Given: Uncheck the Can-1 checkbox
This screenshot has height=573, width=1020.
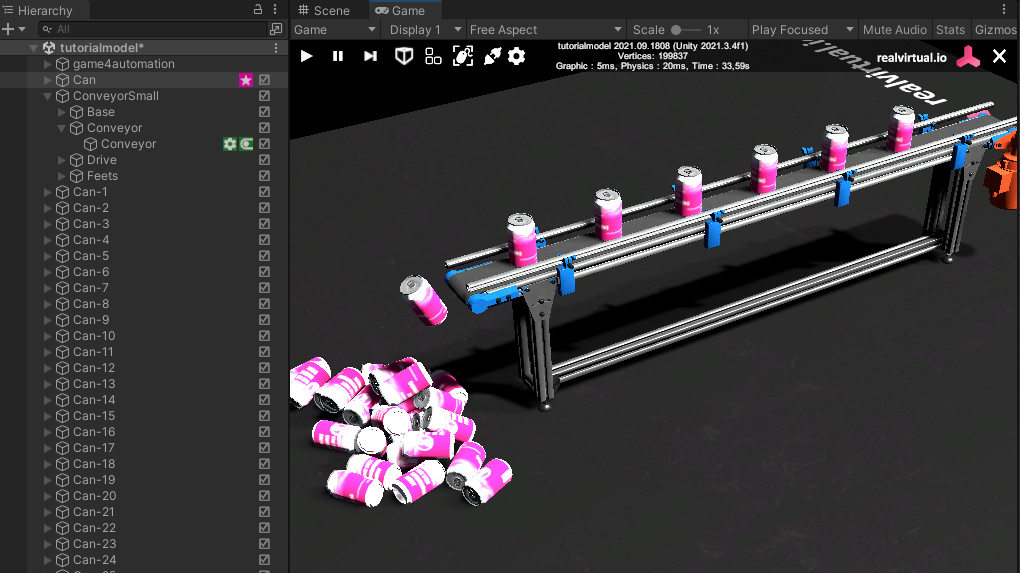Looking at the screenshot, I should (x=265, y=192).
